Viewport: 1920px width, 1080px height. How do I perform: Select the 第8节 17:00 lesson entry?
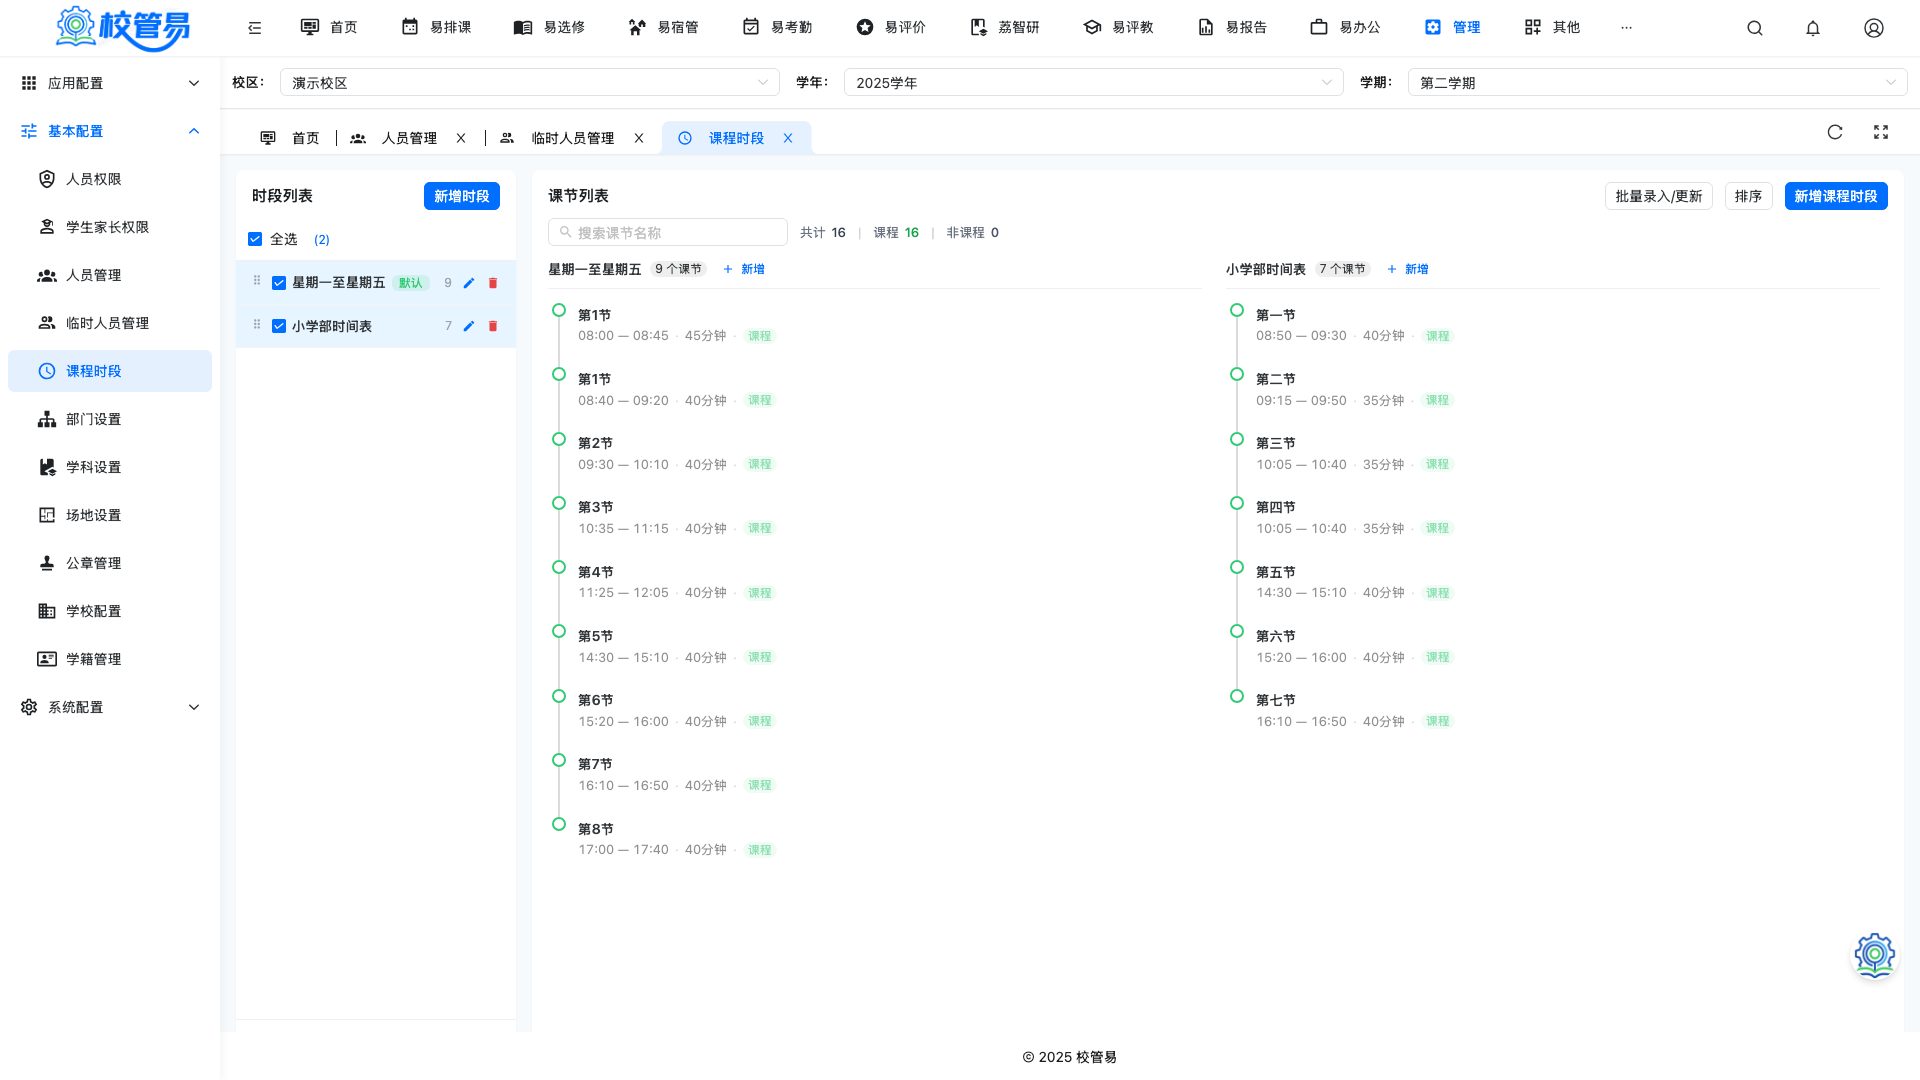click(x=676, y=839)
